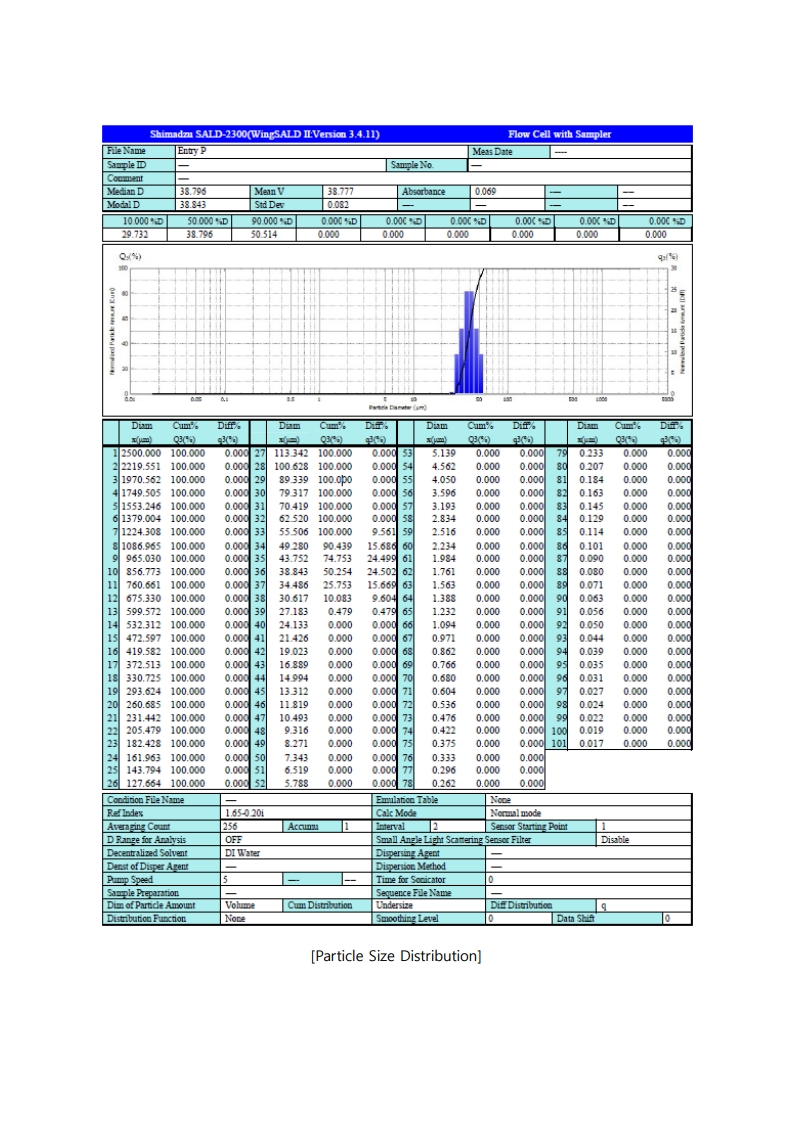Click diameter 2219.551 in row 2
This screenshot has height=1122, width=793.
141,467
